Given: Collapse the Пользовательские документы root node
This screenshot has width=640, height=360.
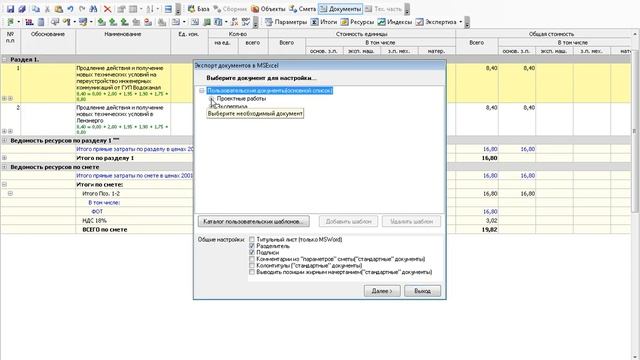Looking at the screenshot, I should coord(202,91).
